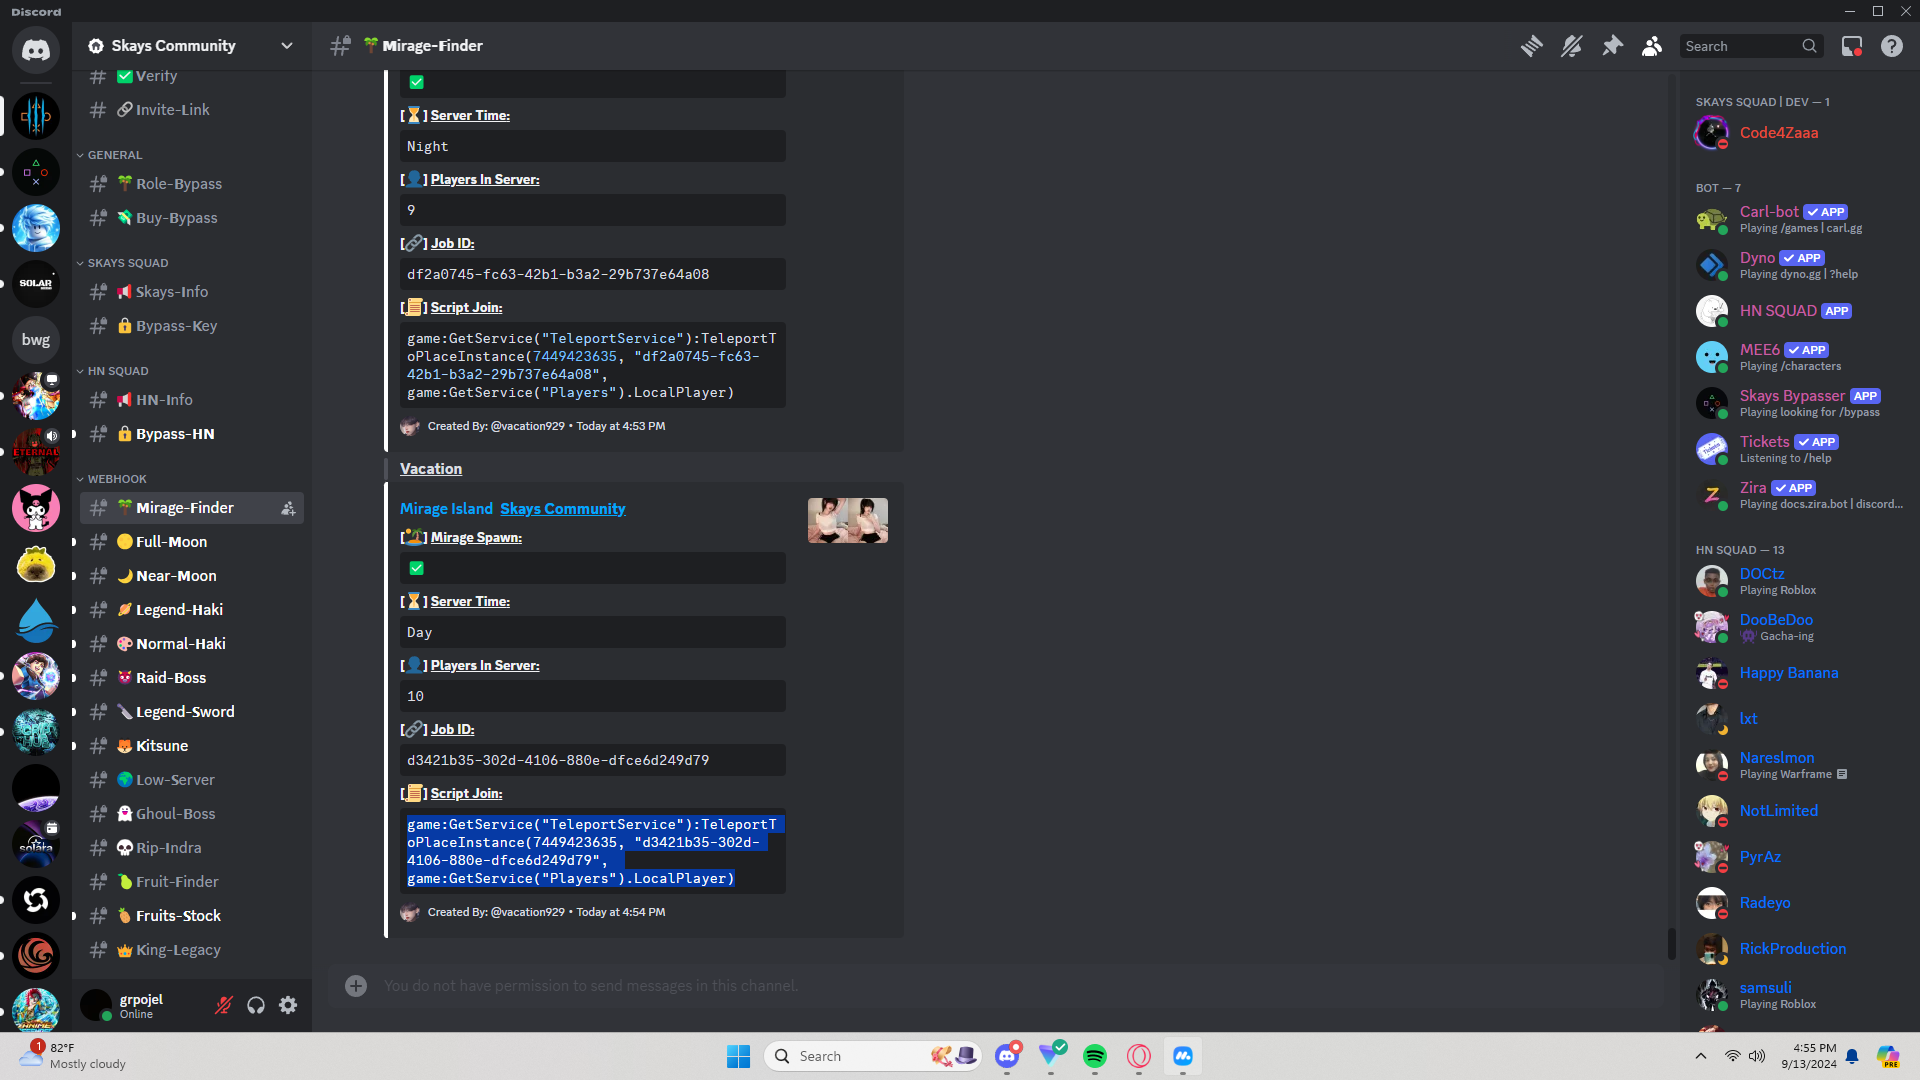Image resolution: width=1920 pixels, height=1080 pixels.
Task: Go to the King-Legacy channel
Action: [192, 950]
